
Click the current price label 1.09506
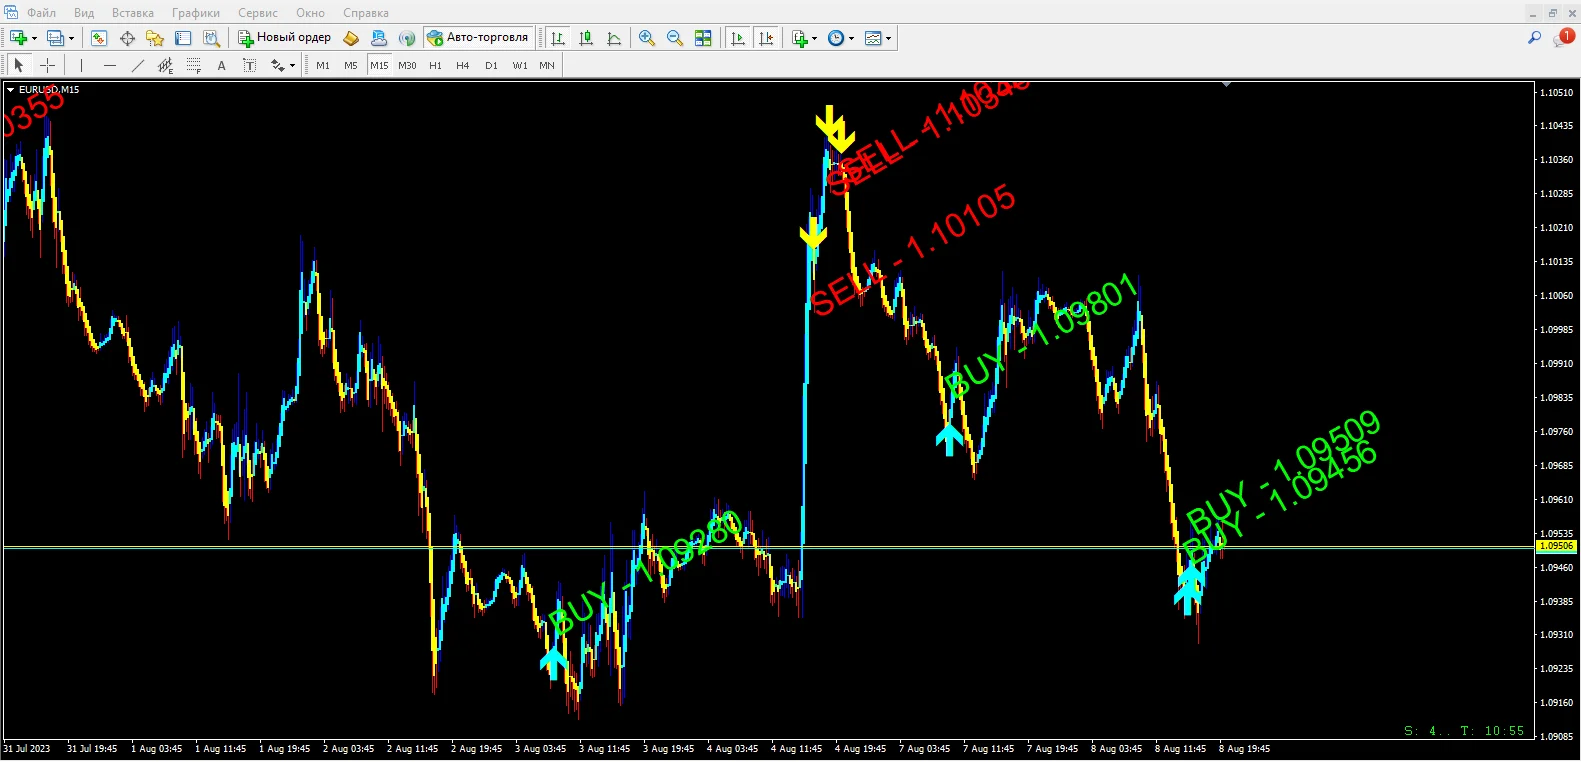1556,546
